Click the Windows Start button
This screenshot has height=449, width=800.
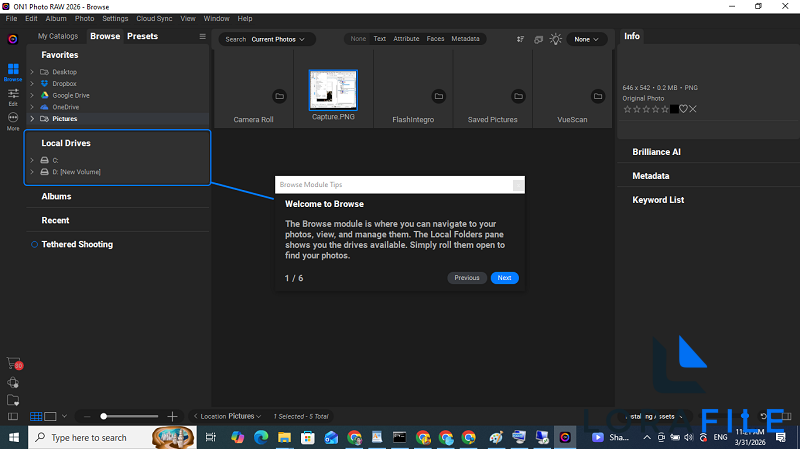pyautogui.click(x=14, y=437)
